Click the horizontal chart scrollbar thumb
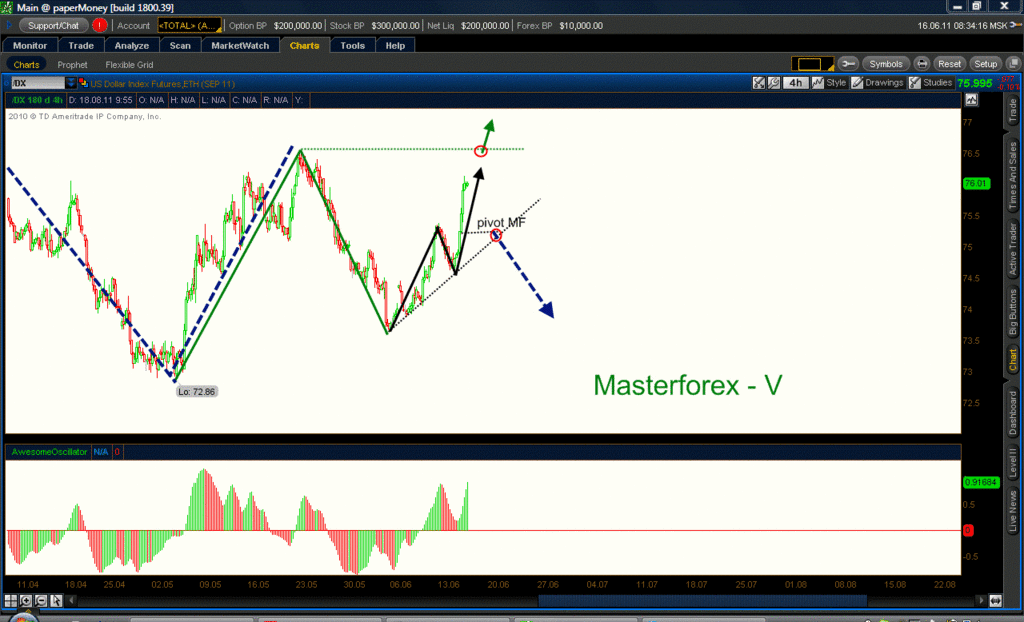This screenshot has height=622, width=1024. coord(702,600)
